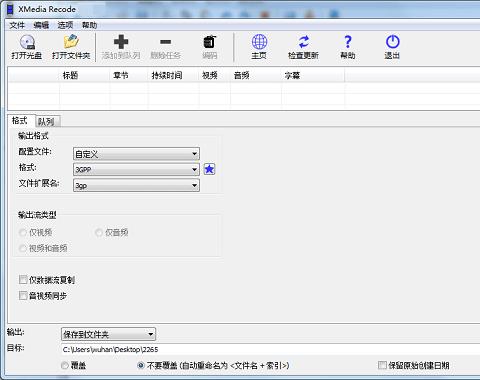This screenshot has width=480, height=380.
Task: Open the Help (帮助) menu
Action: tap(89, 25)
